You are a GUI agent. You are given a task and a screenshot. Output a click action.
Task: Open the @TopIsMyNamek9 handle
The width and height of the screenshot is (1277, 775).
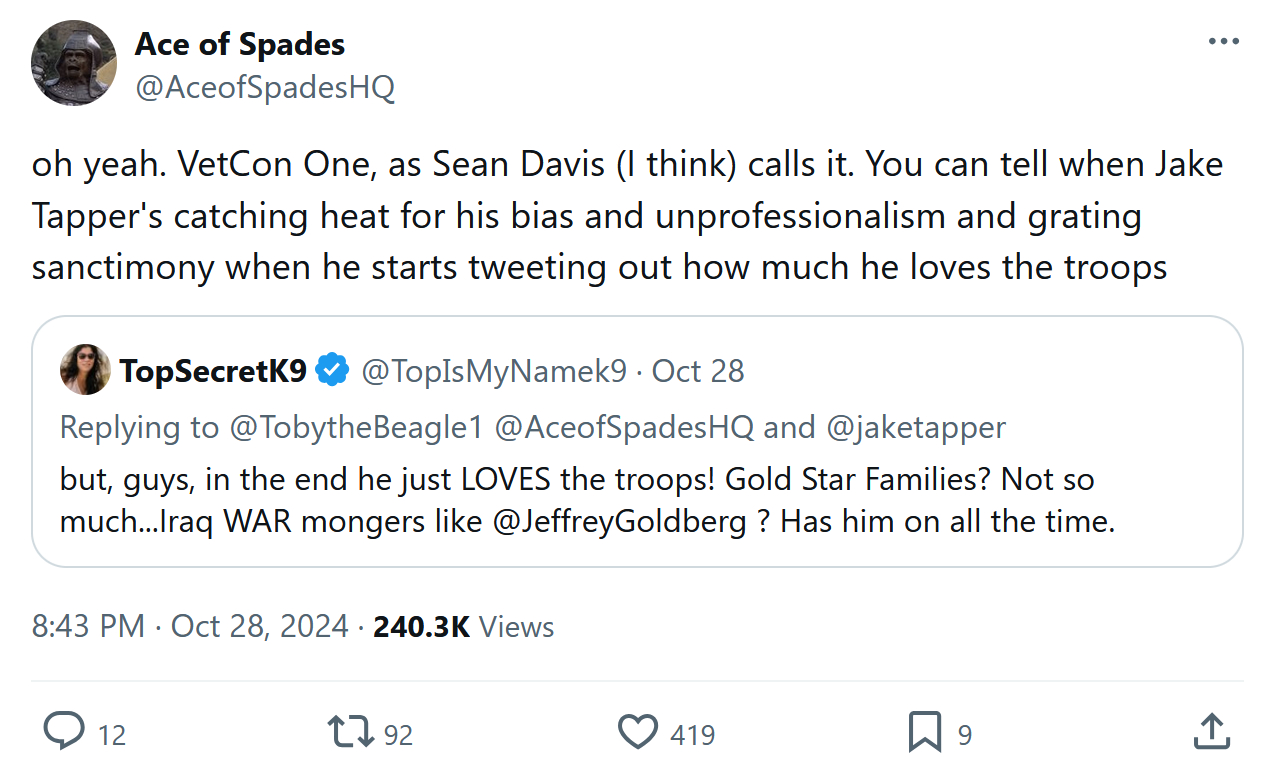493,371
